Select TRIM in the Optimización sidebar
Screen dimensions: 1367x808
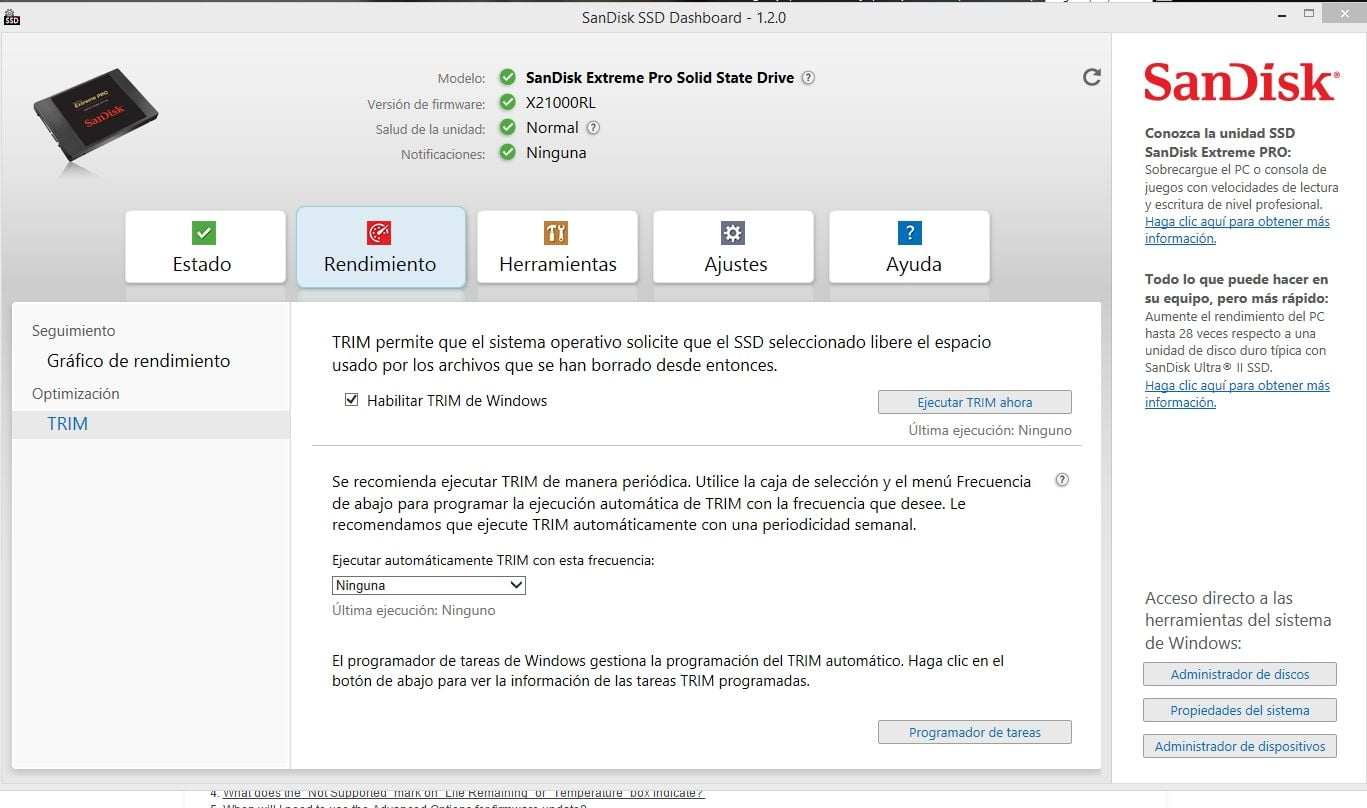(150, 424)
